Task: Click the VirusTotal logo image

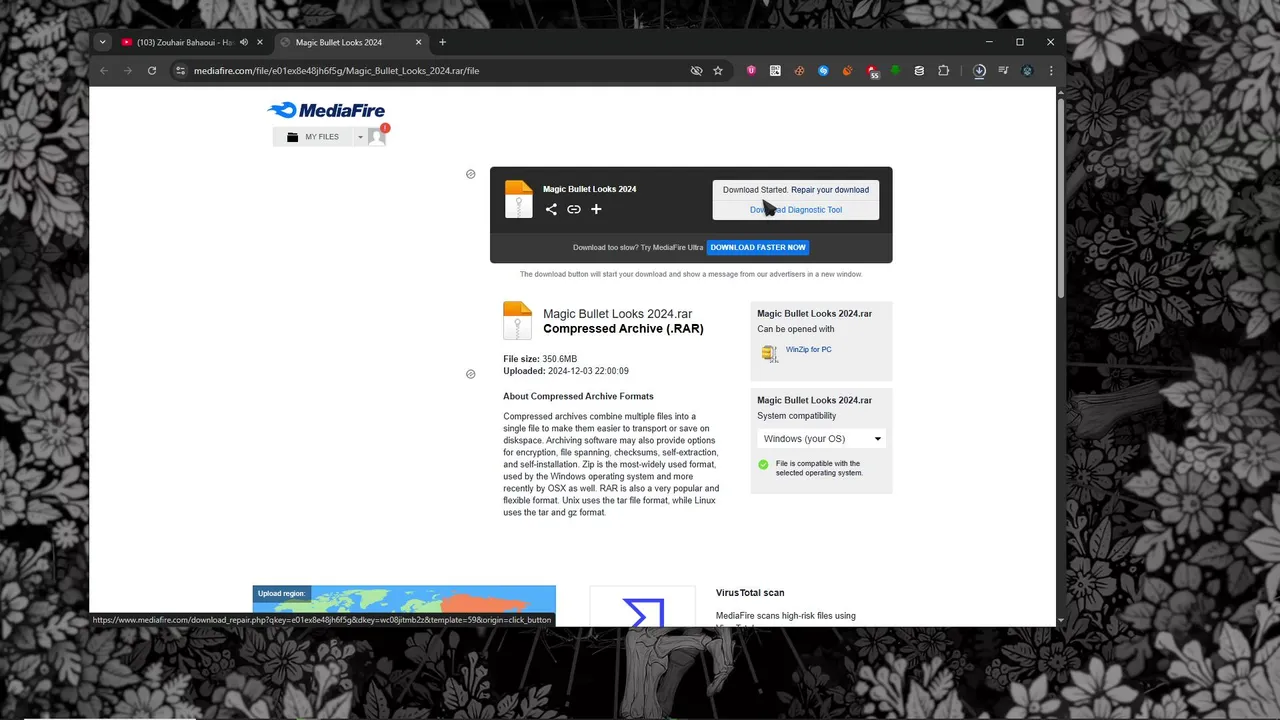Action: [642, 607]
